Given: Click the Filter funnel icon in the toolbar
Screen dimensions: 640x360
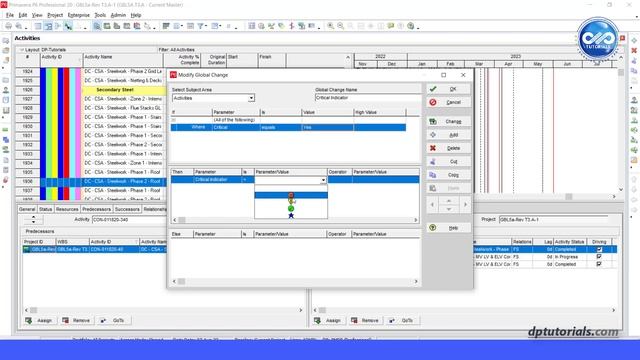Looking at the screenshot, I should [x=200, y=26].
